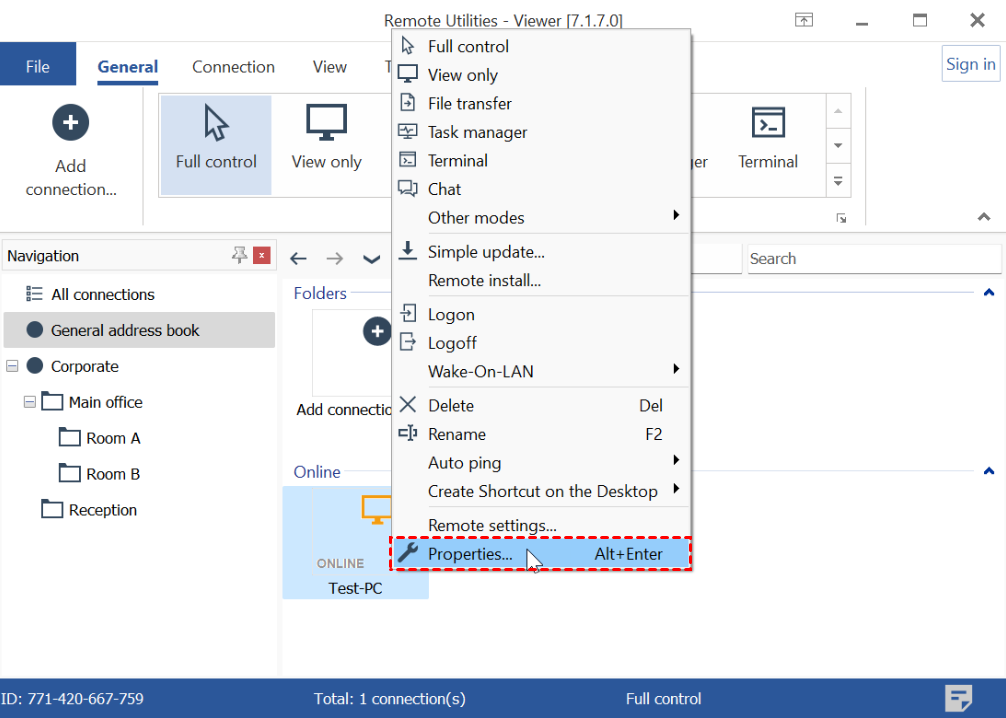Click the Add connection plus icon
The image size is (1006, 718).
click(70, 123)
